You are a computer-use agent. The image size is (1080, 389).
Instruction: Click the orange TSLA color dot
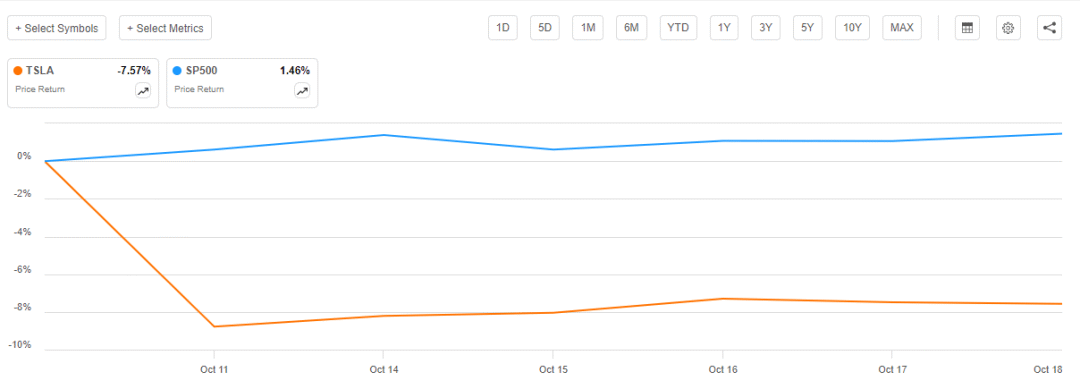(18, 70)
